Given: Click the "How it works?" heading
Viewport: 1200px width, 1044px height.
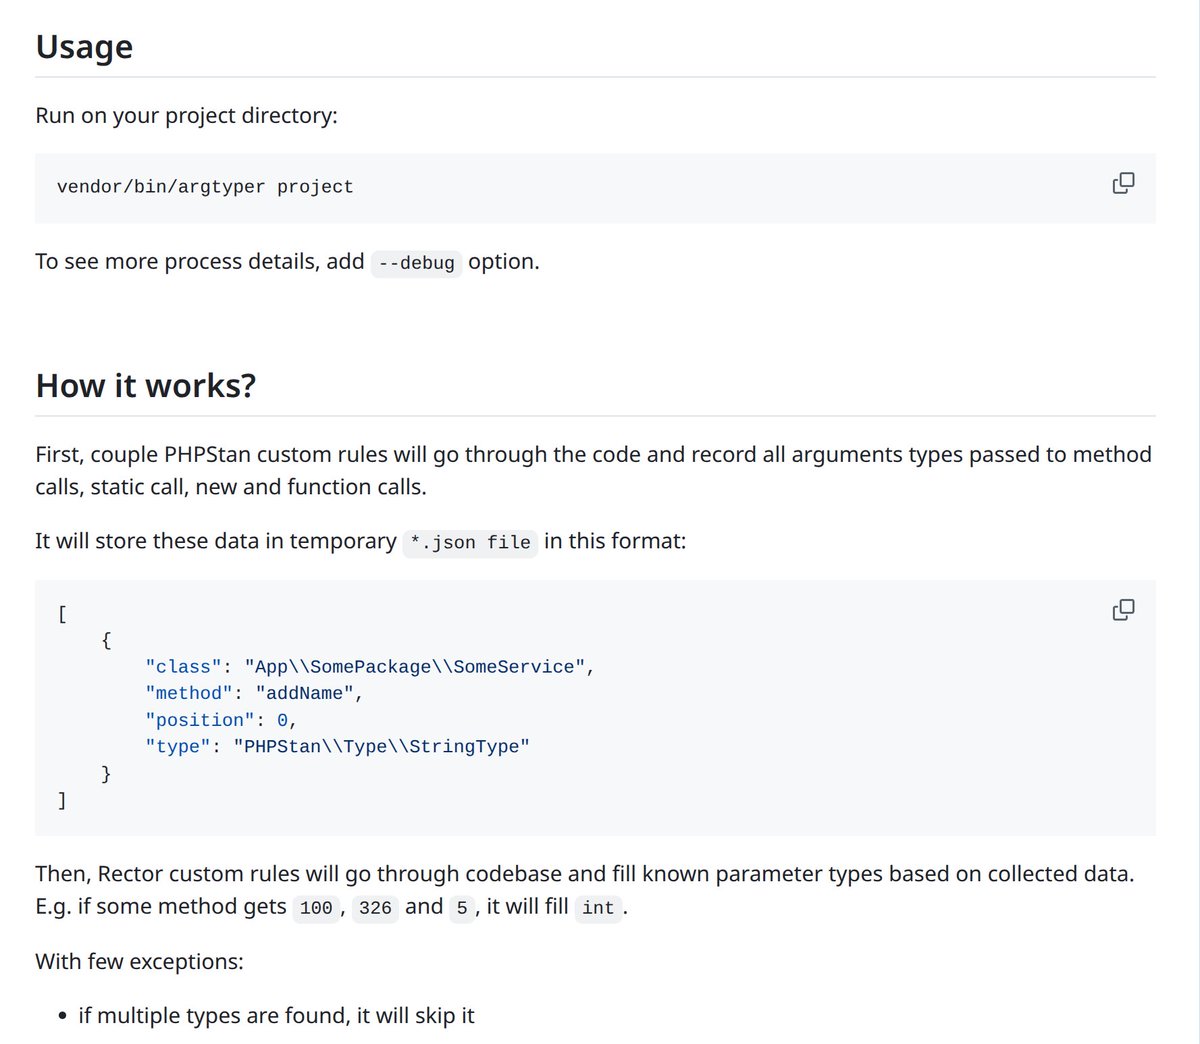Looking at the screenshot, I should pyautogui.click(x=146, y=385).
